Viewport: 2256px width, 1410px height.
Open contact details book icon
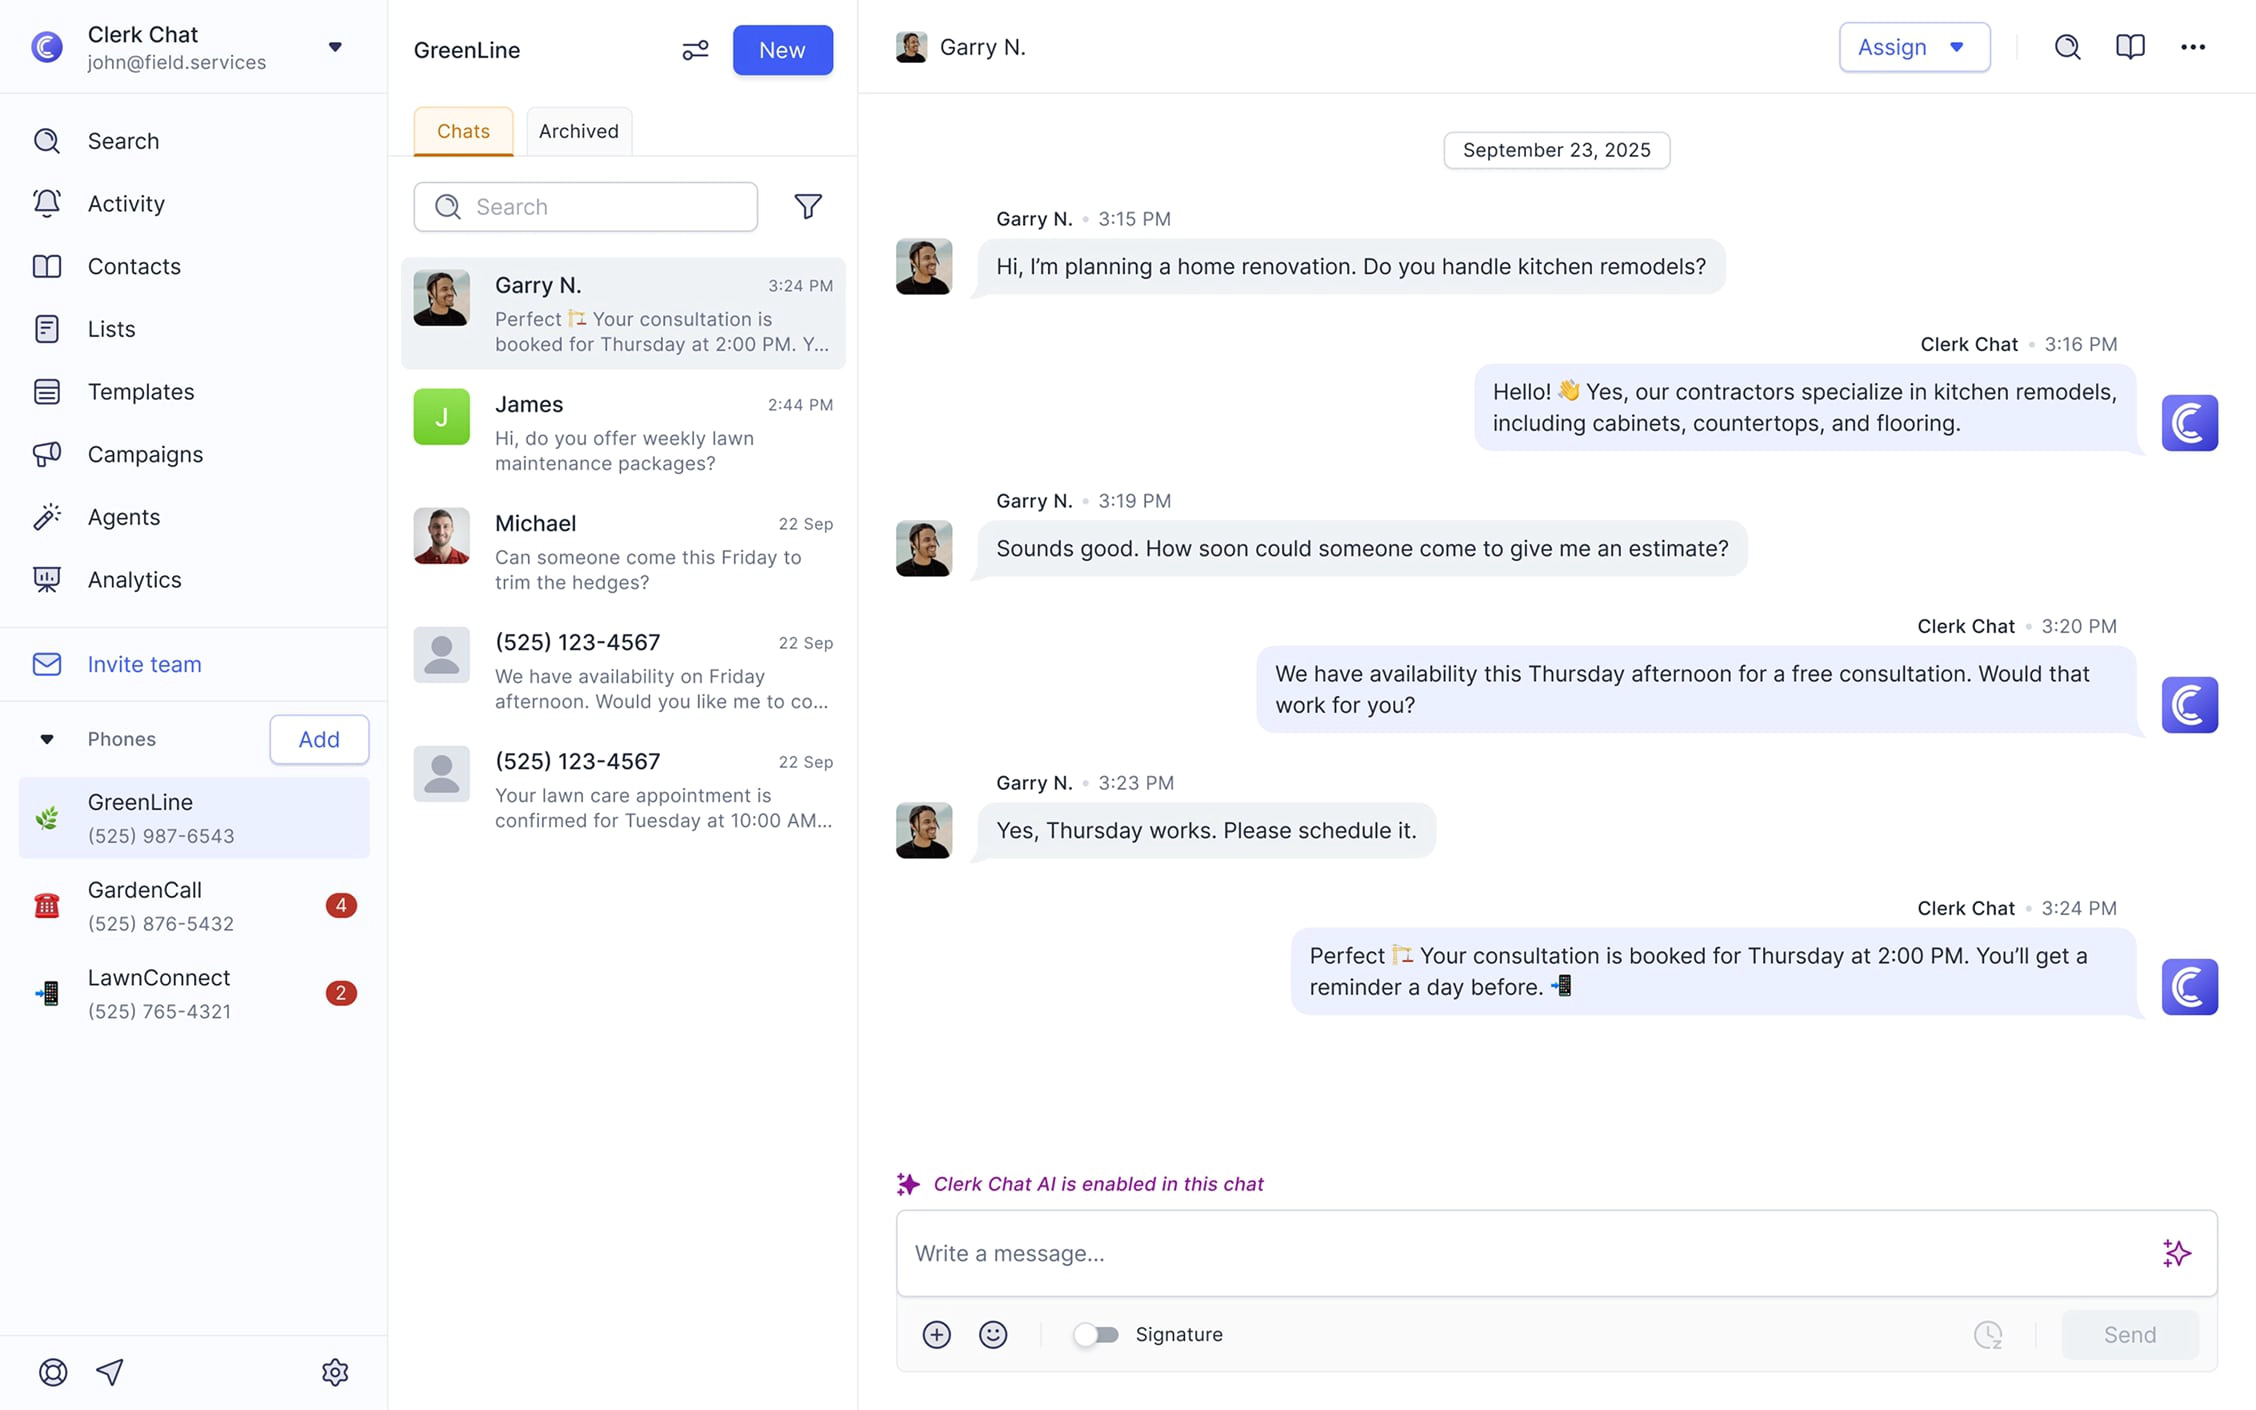coord(2130,47)
